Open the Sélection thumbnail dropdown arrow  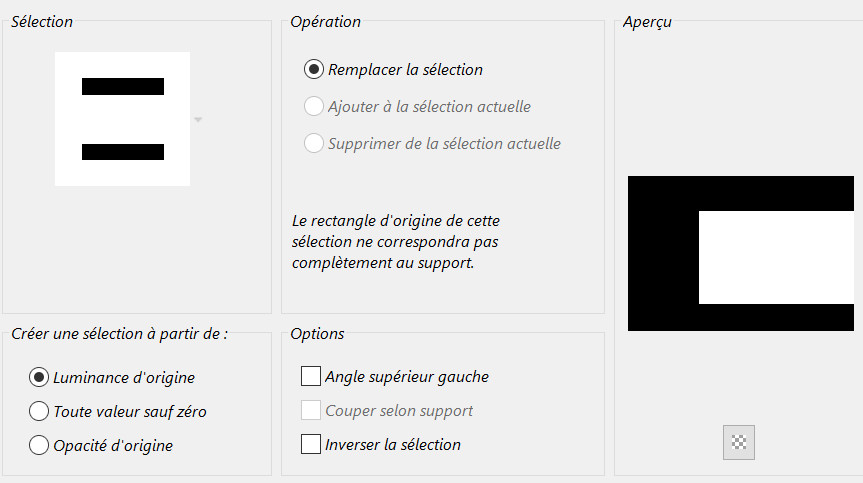pyautogui.click(x=198, y=120)
